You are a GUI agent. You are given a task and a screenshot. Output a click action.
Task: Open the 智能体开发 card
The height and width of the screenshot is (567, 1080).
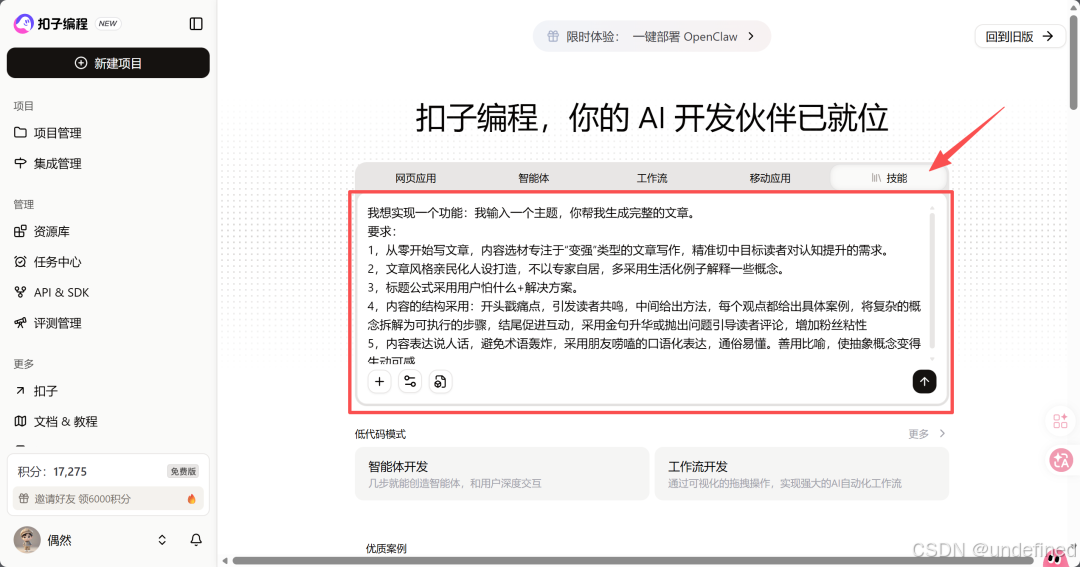pos(502,474)
